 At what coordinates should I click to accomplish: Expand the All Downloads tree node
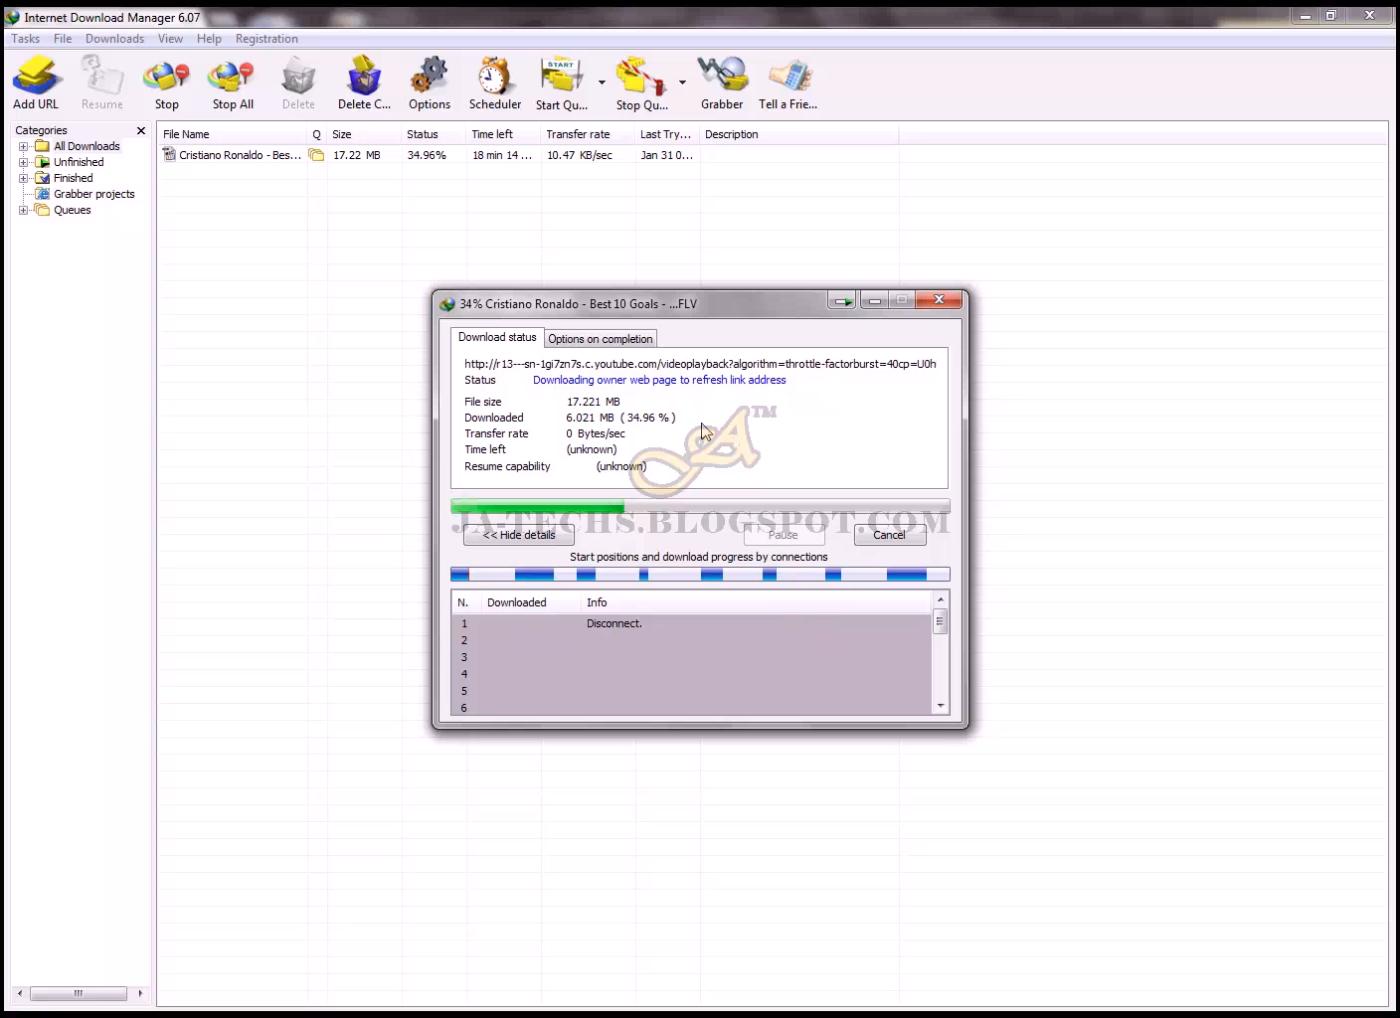(23, 146)
